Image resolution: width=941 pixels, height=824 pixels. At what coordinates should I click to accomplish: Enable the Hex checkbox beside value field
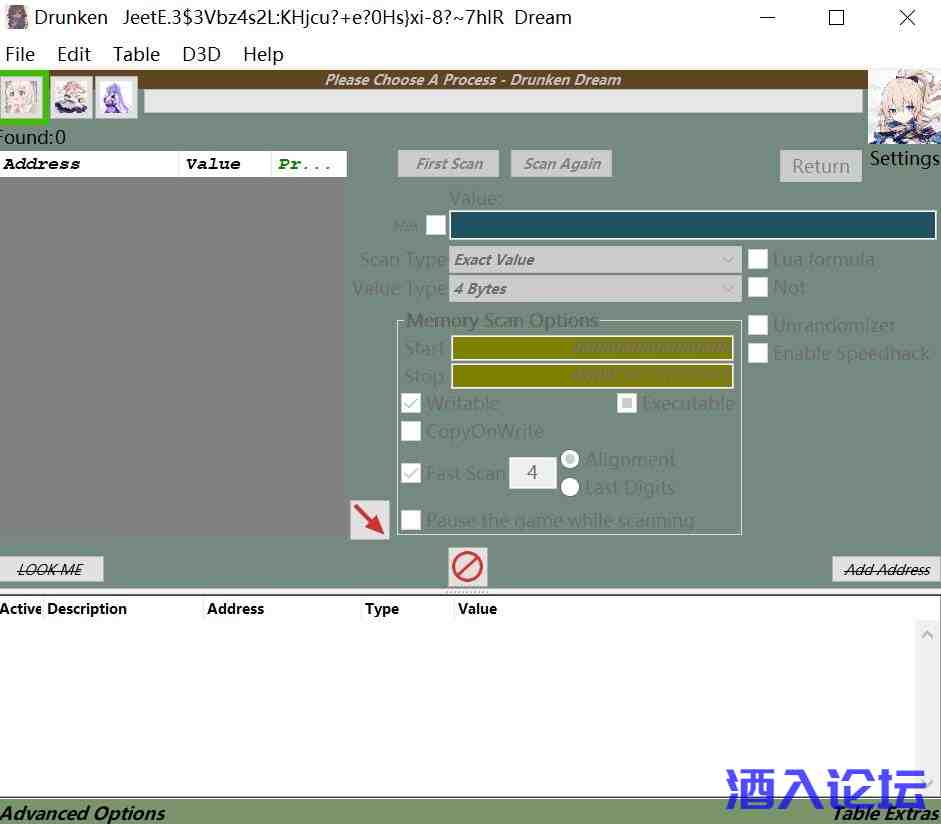[436, 225]
